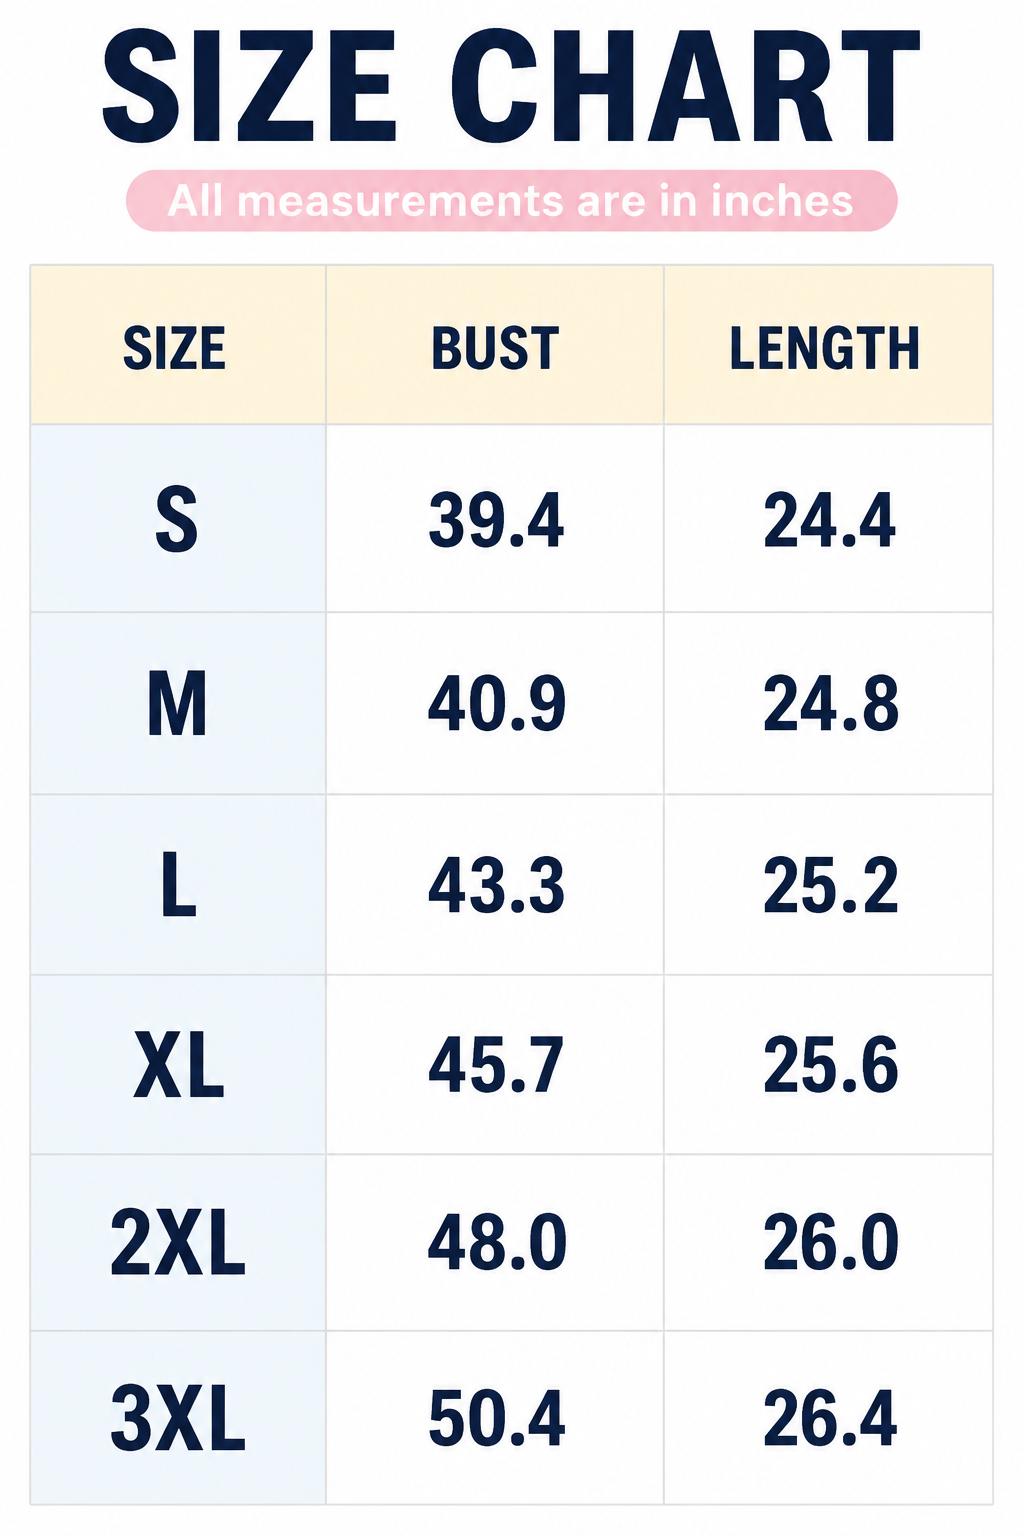The height and width of the screenshot is (1536, 1024).
Task: Select the M size row label
Action: tap(177, 704)
